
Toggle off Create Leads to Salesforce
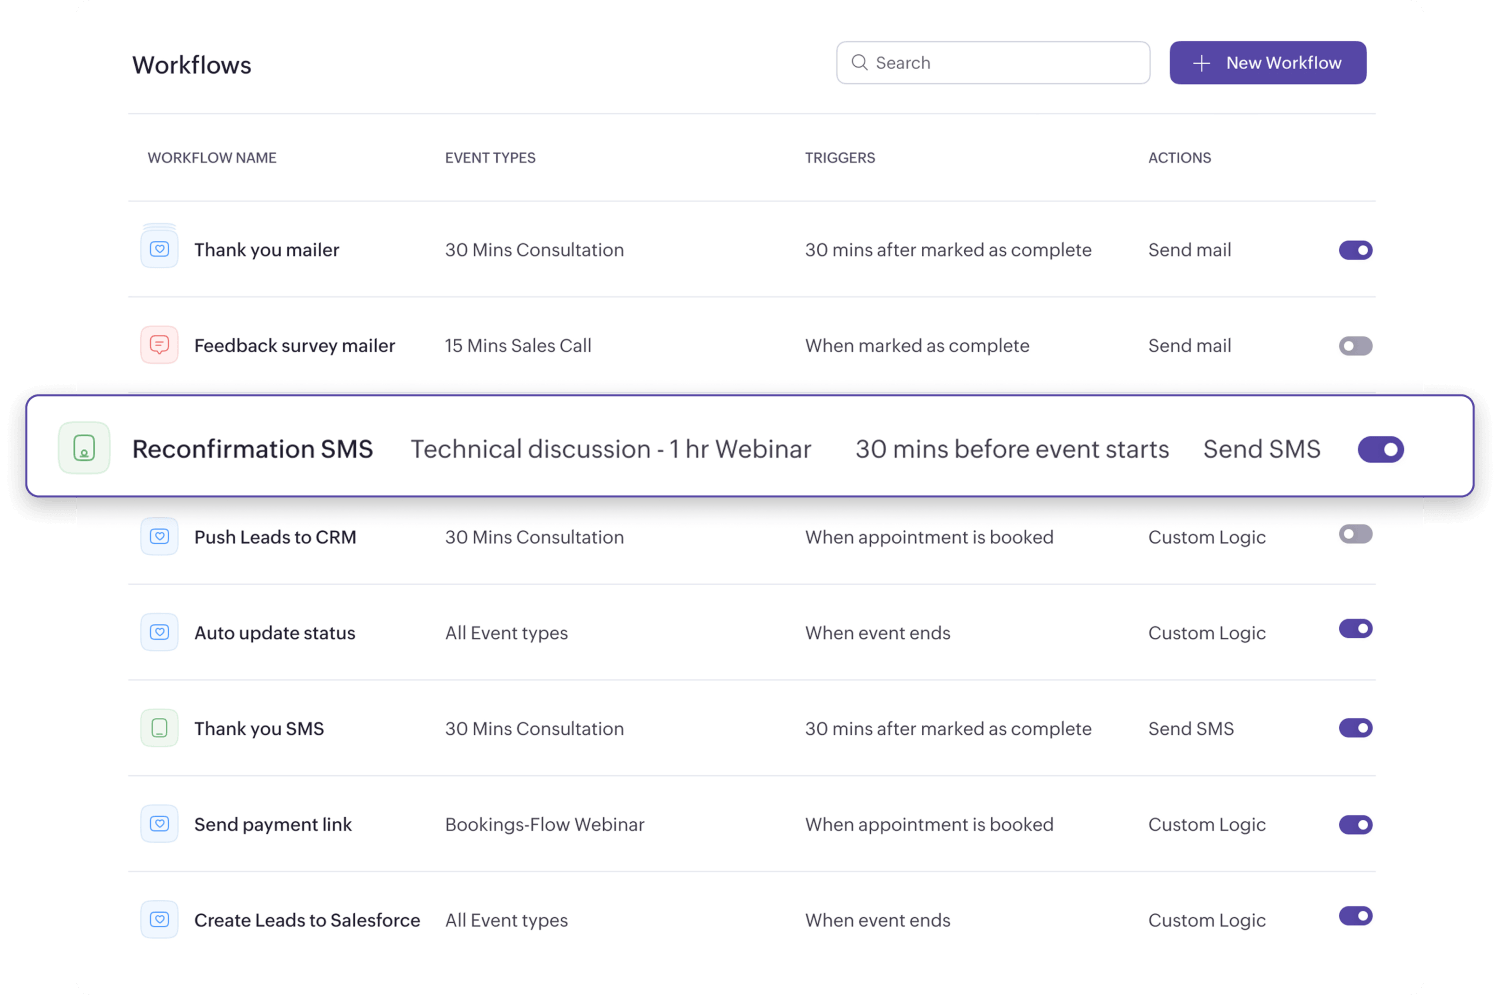pyautogui.click(x=1356, y=916)
